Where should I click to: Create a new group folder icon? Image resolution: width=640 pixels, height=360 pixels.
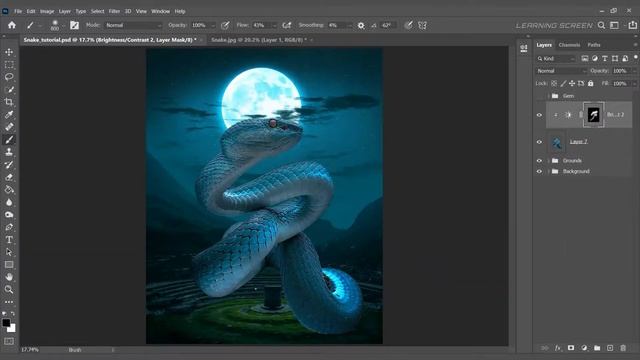[x=597, y=348]
